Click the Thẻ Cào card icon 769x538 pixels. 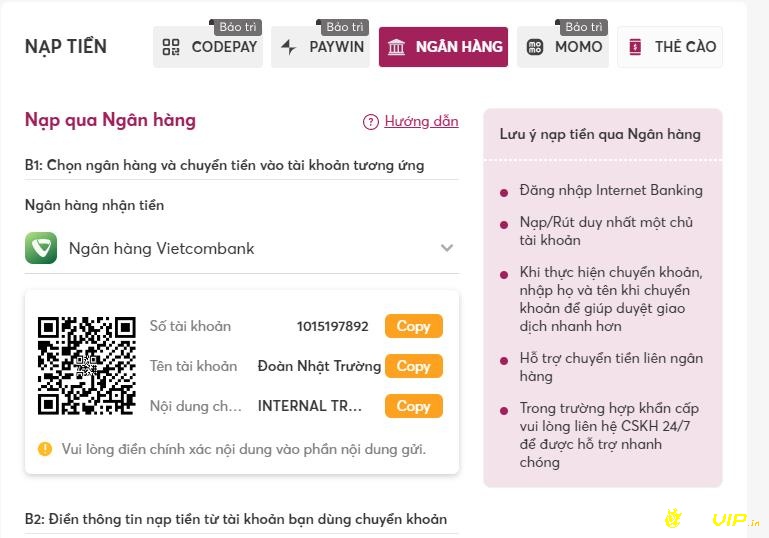[x=635, y=47]
